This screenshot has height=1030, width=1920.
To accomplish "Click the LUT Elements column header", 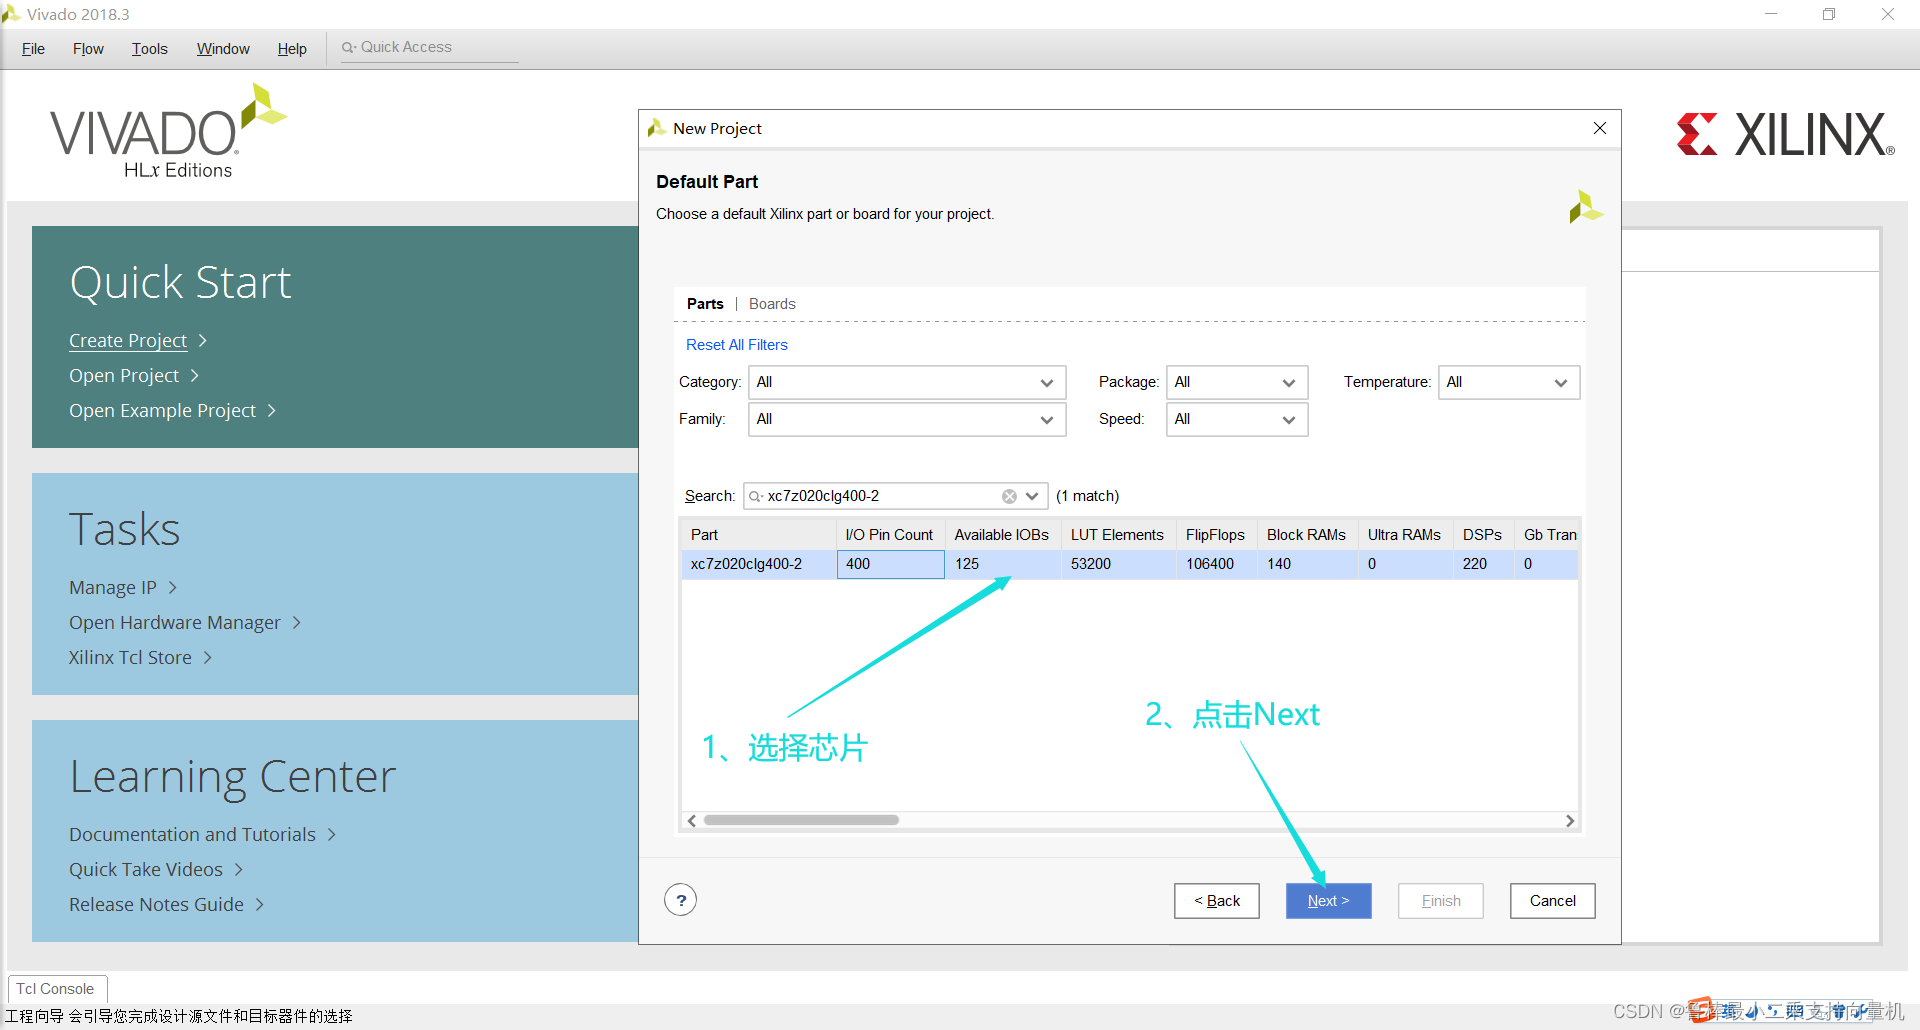I will 1117,535.
